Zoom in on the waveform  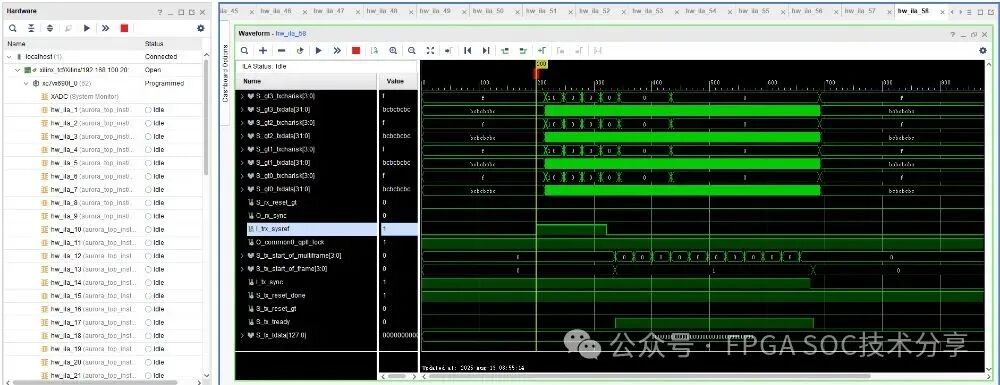[393, 50]
